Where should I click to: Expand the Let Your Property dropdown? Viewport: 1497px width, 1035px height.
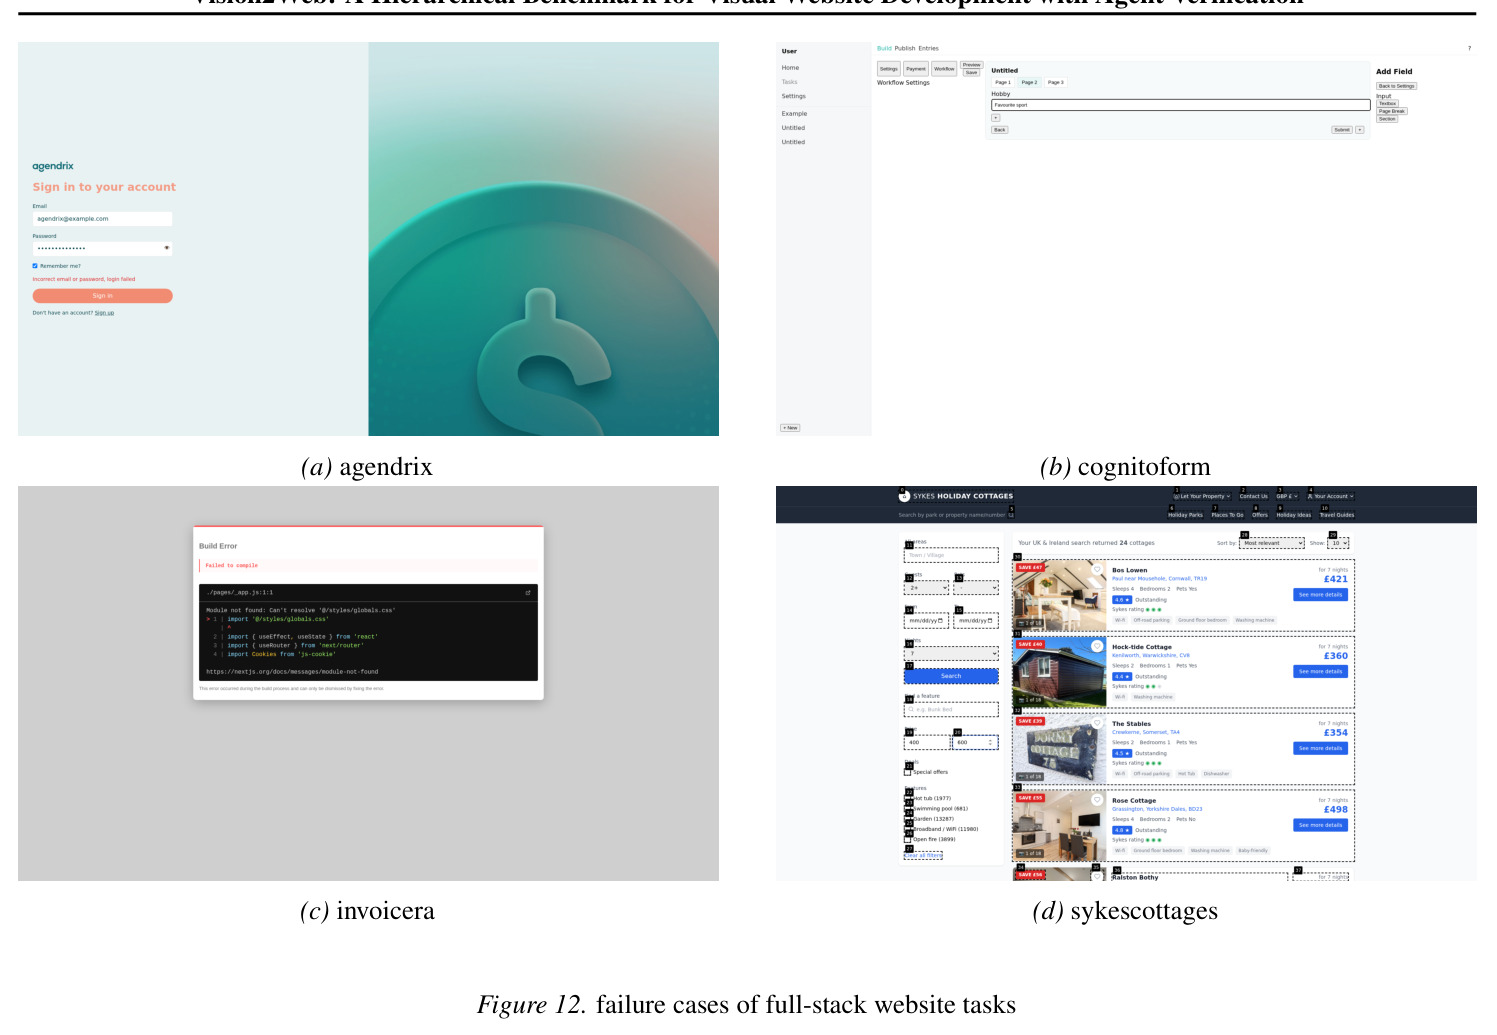[1202, 496]
